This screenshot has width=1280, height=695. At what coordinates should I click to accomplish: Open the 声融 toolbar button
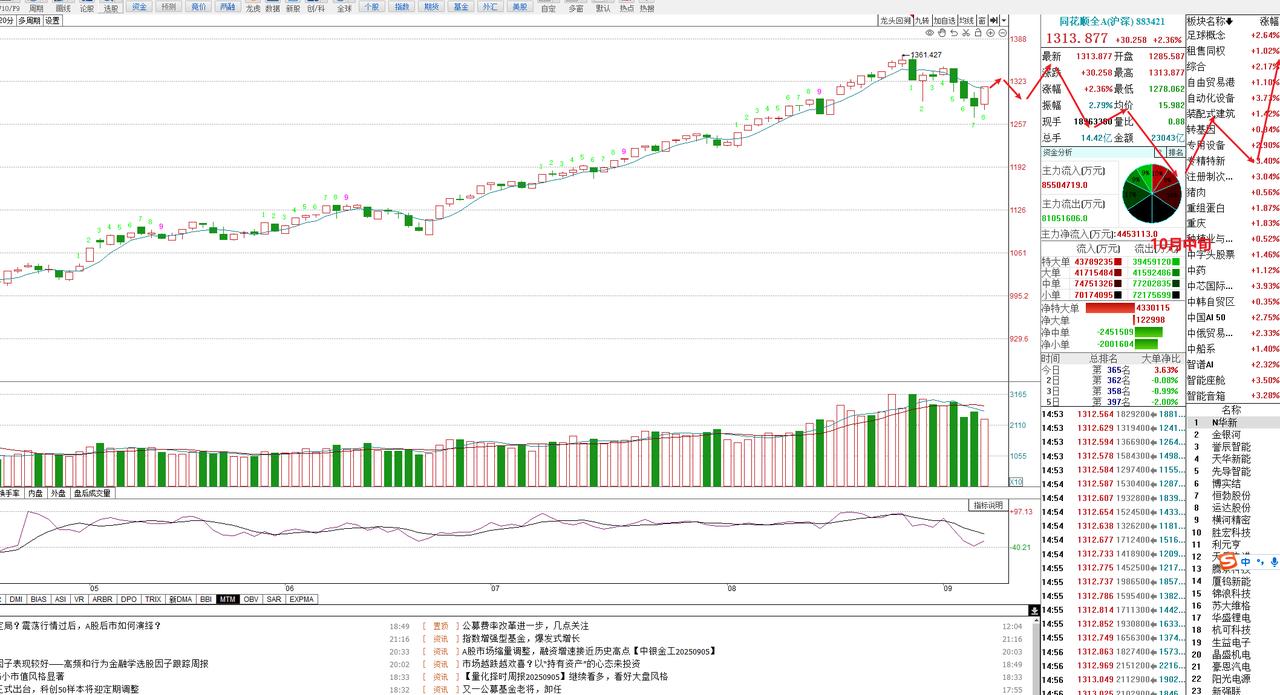coord(227,7)
